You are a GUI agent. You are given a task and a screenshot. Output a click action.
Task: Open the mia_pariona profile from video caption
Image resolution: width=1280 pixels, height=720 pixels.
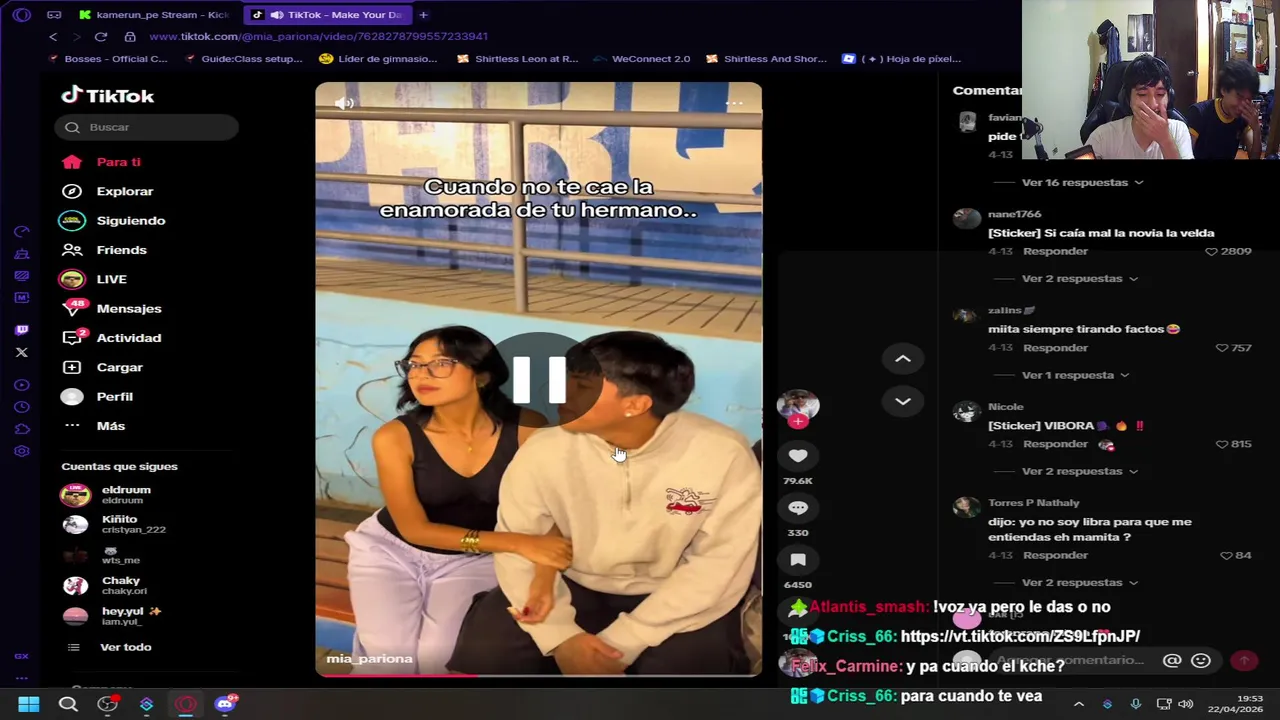[369, 659]
